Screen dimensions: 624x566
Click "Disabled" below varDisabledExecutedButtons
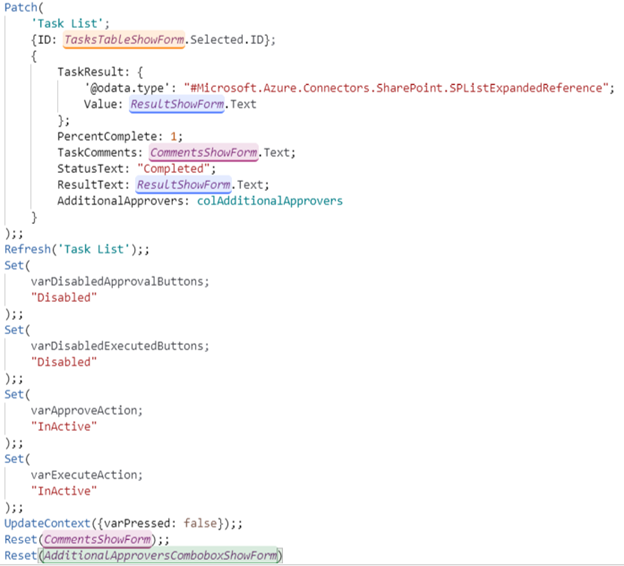point(64,362)
